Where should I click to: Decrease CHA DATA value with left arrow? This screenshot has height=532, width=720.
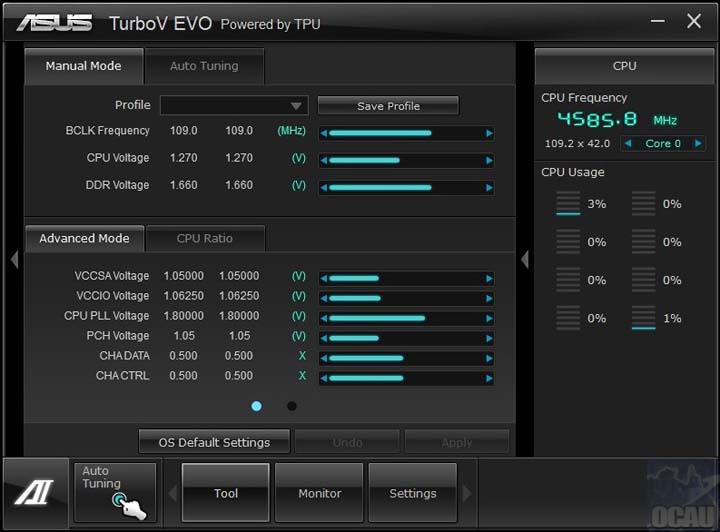[324, 358]
